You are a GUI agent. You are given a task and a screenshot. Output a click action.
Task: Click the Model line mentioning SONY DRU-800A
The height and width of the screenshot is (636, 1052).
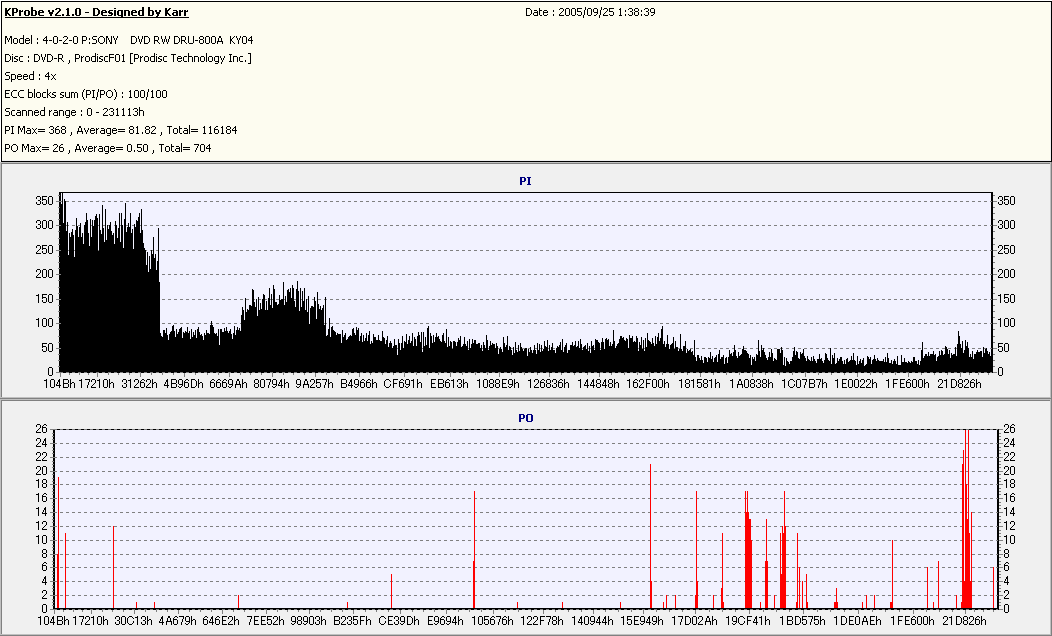(x=129, y=40)
